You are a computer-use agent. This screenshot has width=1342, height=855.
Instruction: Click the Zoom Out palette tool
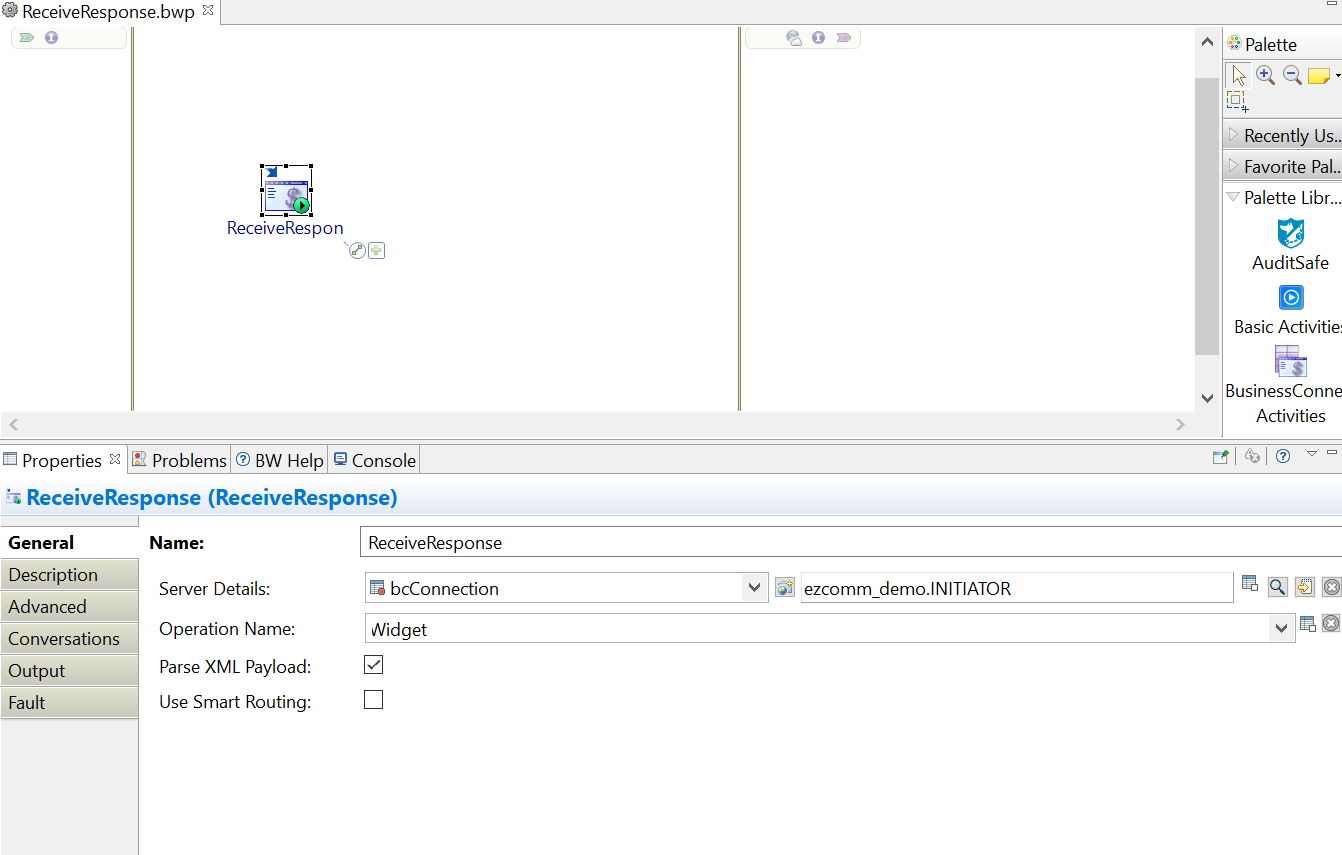pyautogui.click(x=1292, y=75)
